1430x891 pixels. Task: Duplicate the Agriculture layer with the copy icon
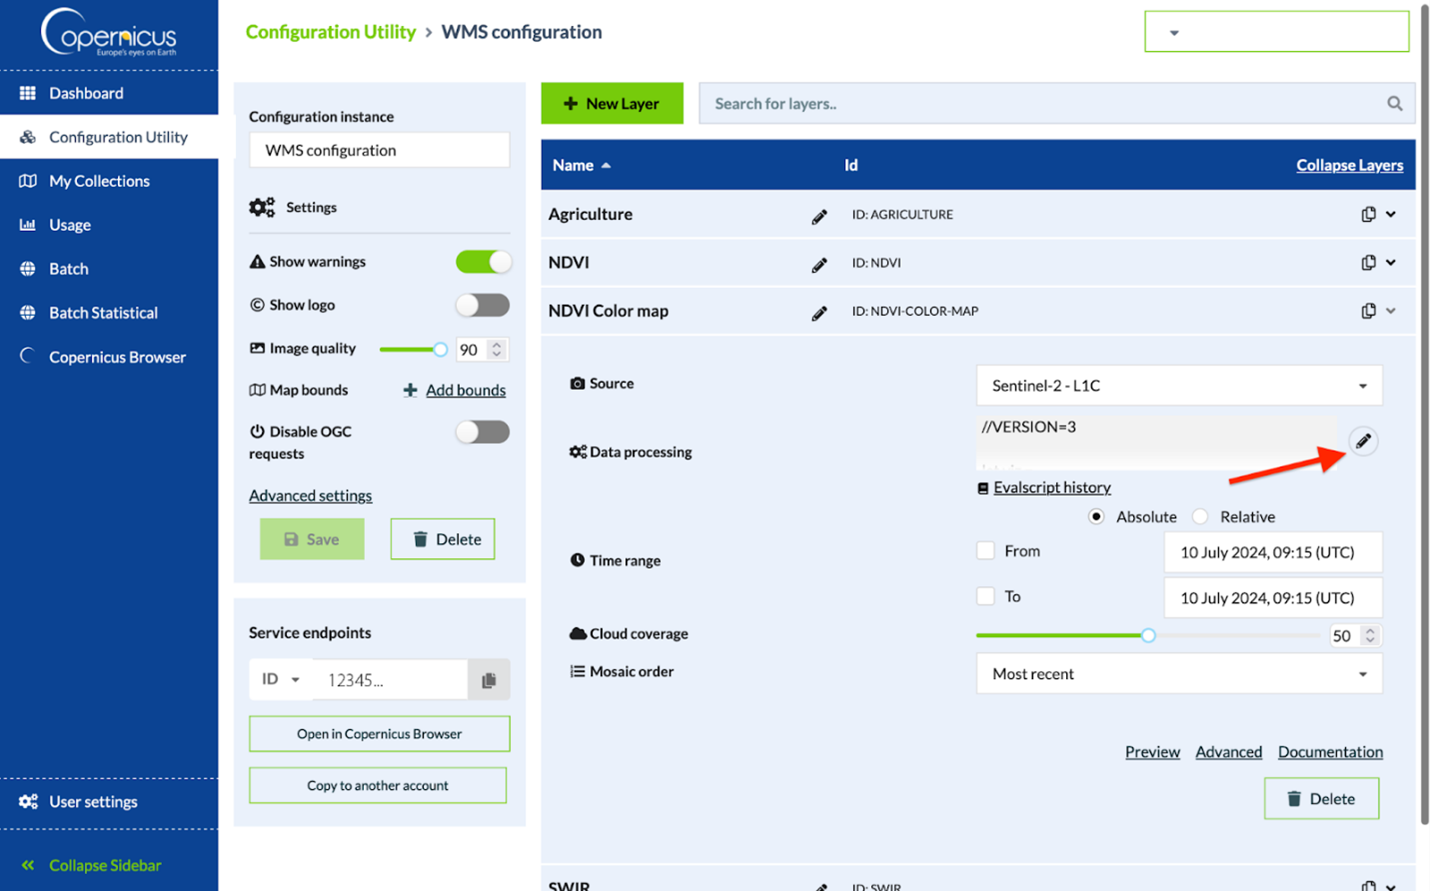coord(1368,214)
